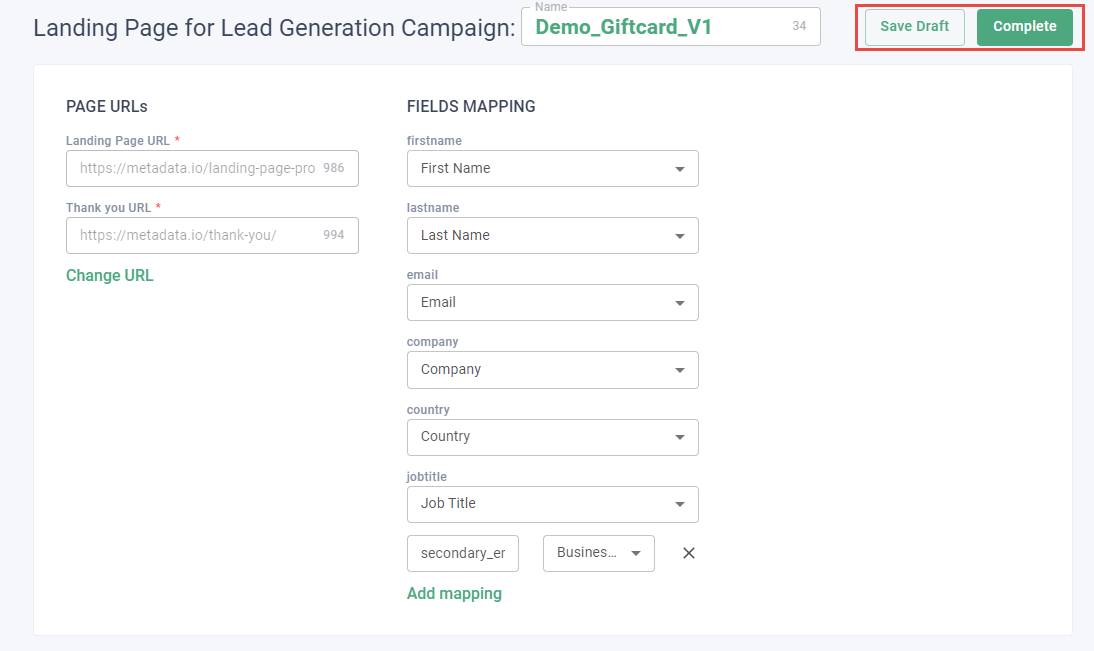Remove the secondary_er custom mapping row
The width and height of the screenshot is (1094, 651).
pos(688,553)
